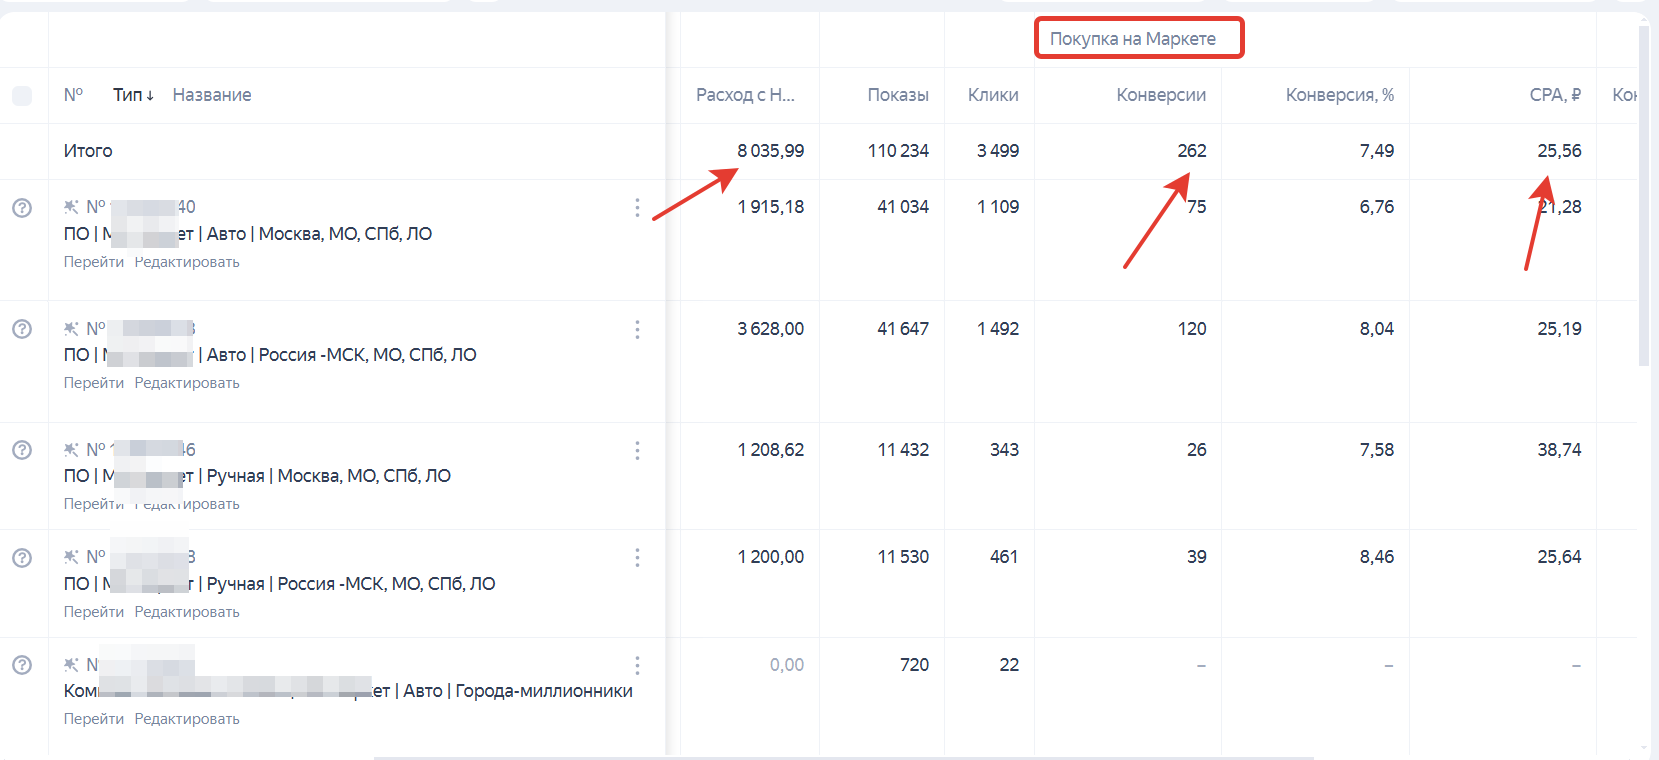The image size is (1659, 760).
Task: Click campaign type icon of Города-миллионники campaign
Action: [x=71, y=665]
